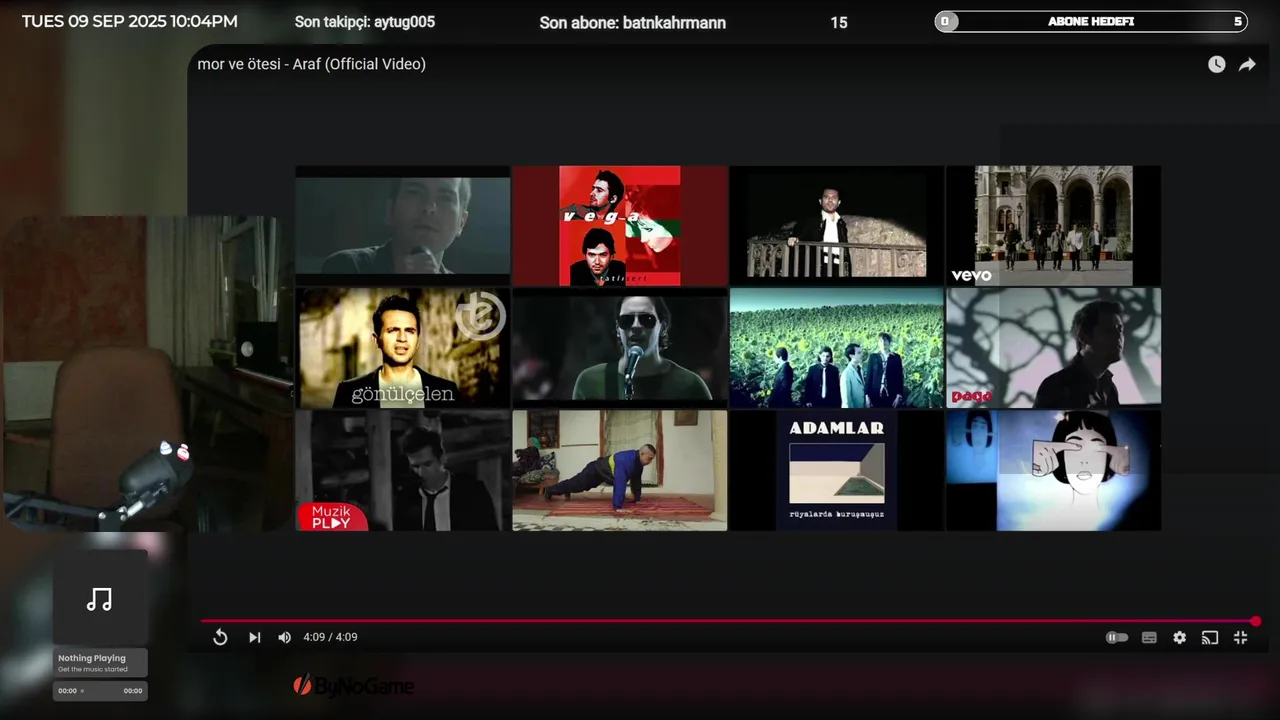The image size is (1280, 720).
Task: Click Son abone: batnkahrmann text
Action: [633, 23]
